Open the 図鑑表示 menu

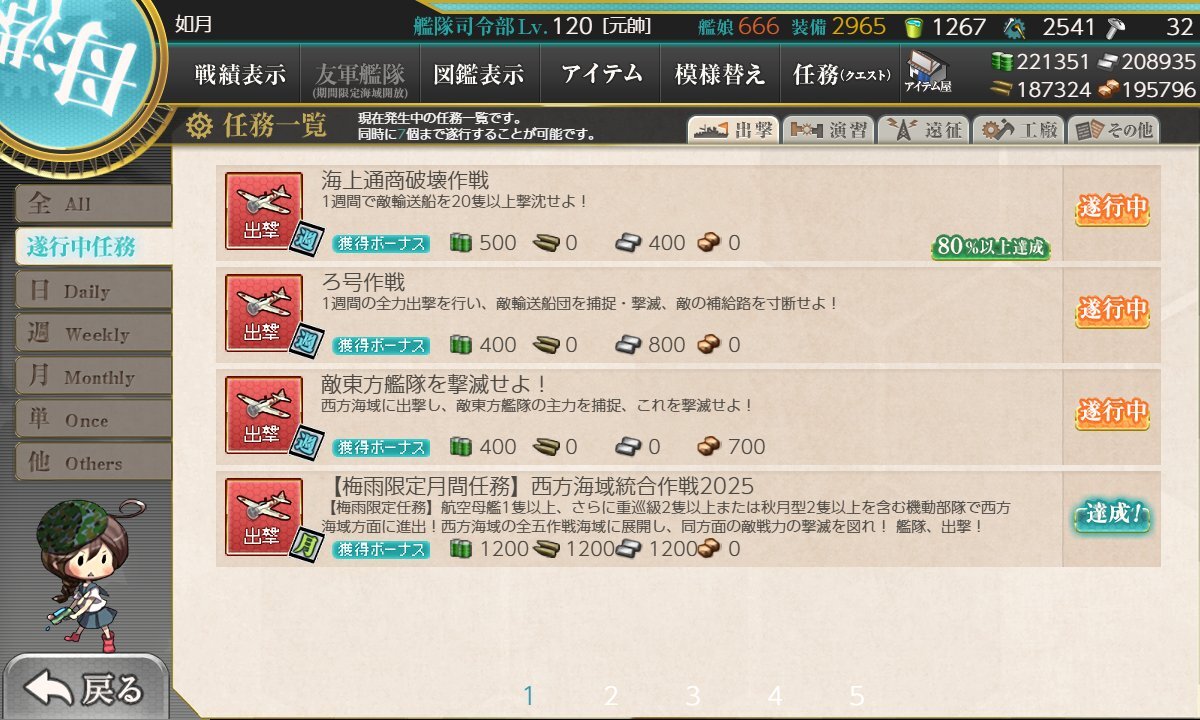pyautogui.click(x=479, y=75)
